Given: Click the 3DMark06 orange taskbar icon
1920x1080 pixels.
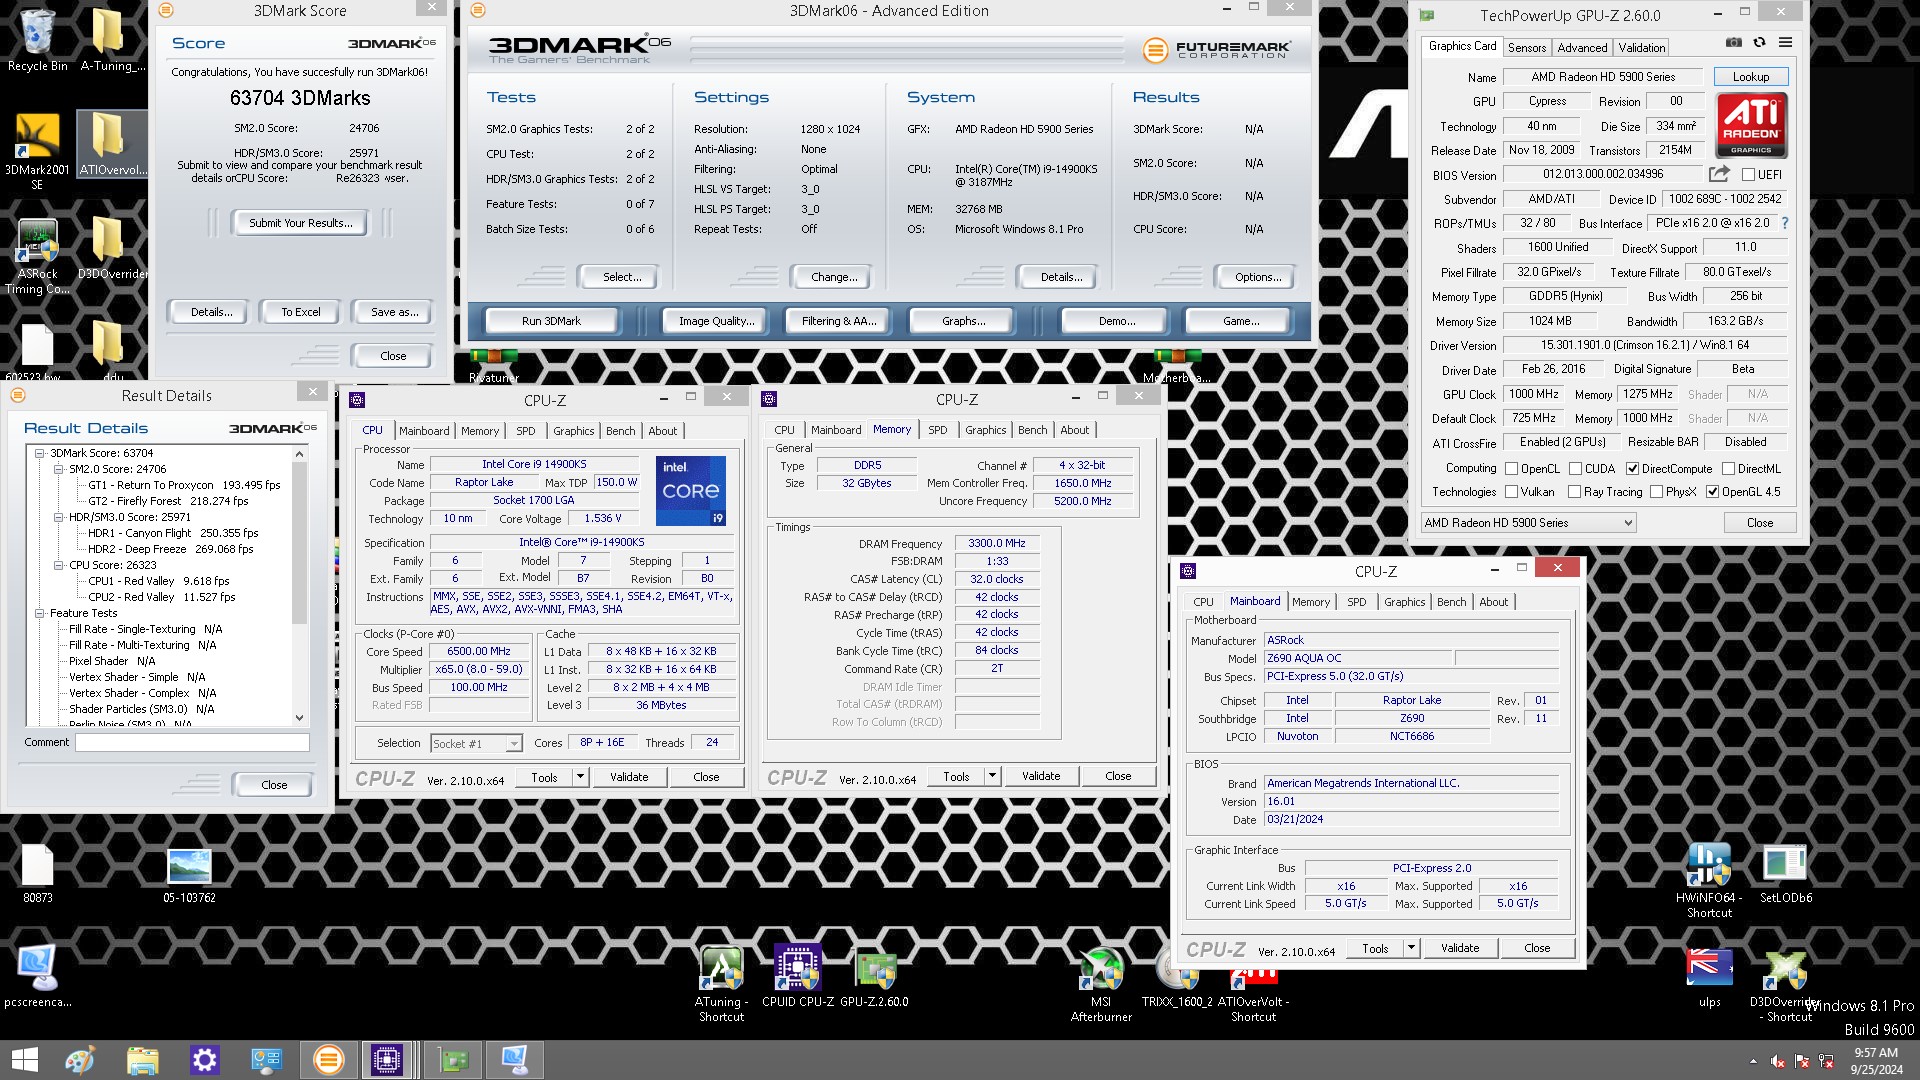Looking at the screenshot, I should (328, 1059).
